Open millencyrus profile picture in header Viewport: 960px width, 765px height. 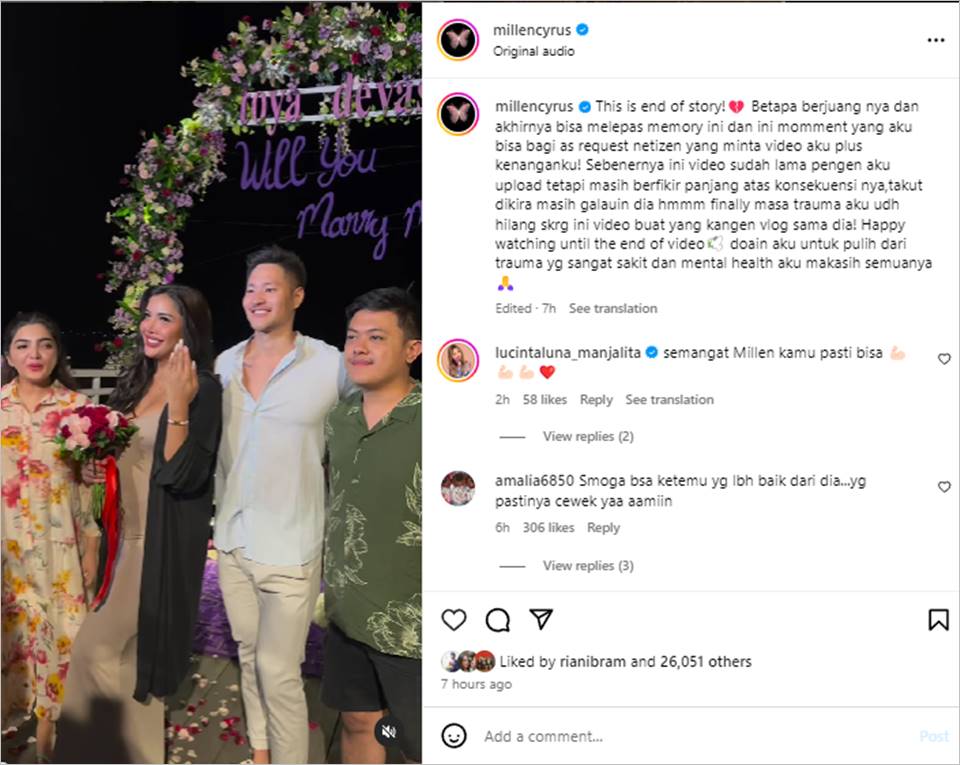tap(458, 40)
